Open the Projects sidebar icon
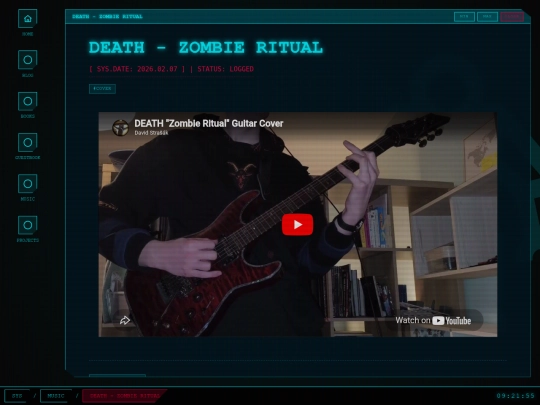The width and height of the screenshot is (540, 405). pos(28,225)
